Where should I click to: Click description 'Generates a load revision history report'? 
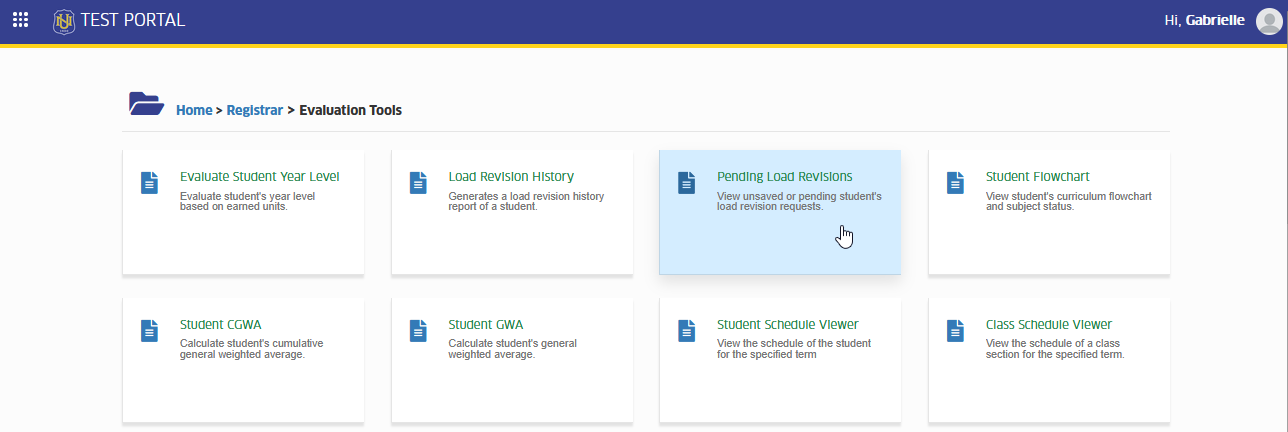[527, 202]
